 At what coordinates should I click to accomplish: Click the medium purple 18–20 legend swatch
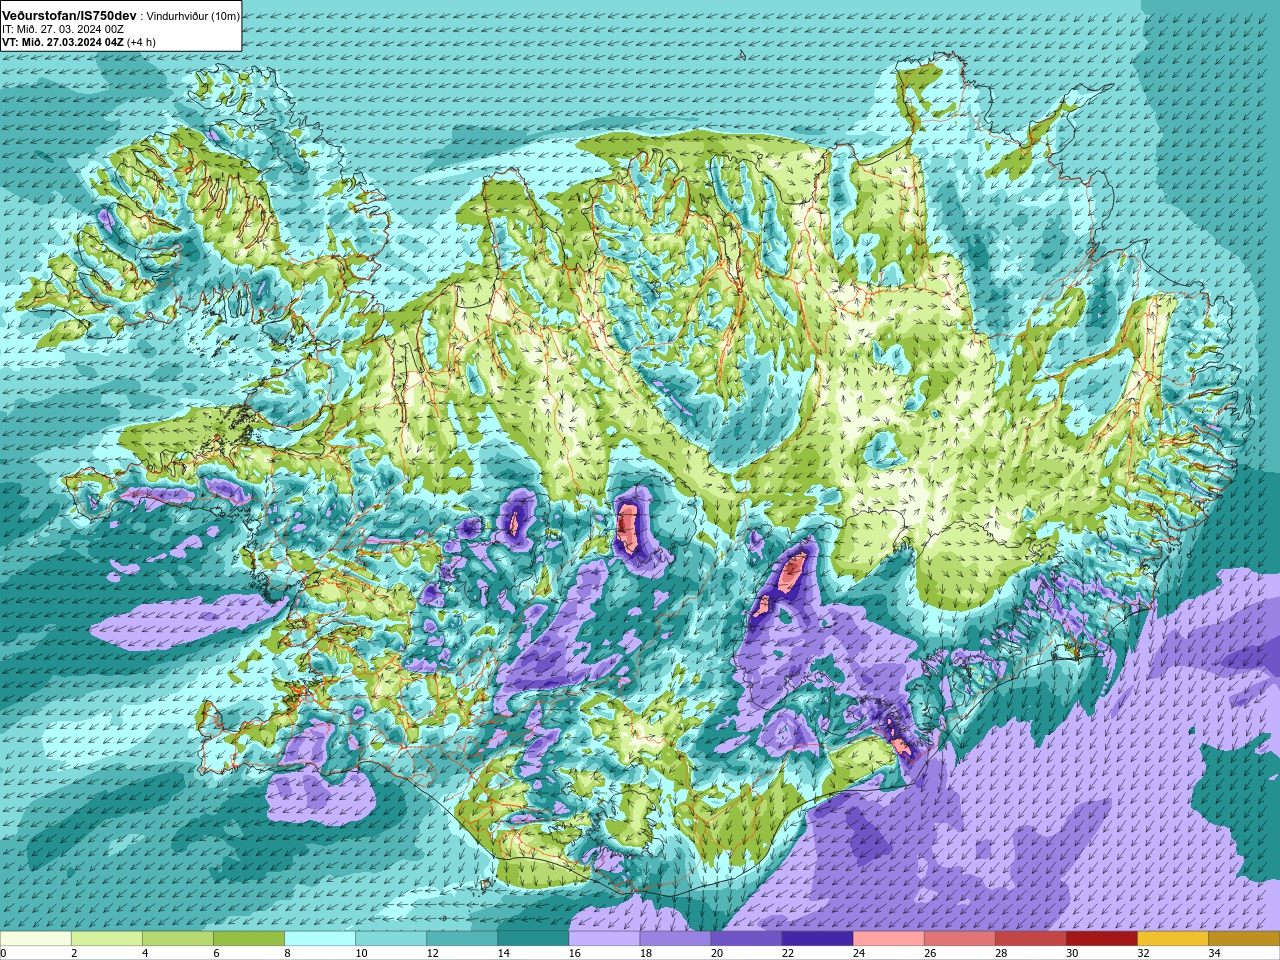[675, 939]
